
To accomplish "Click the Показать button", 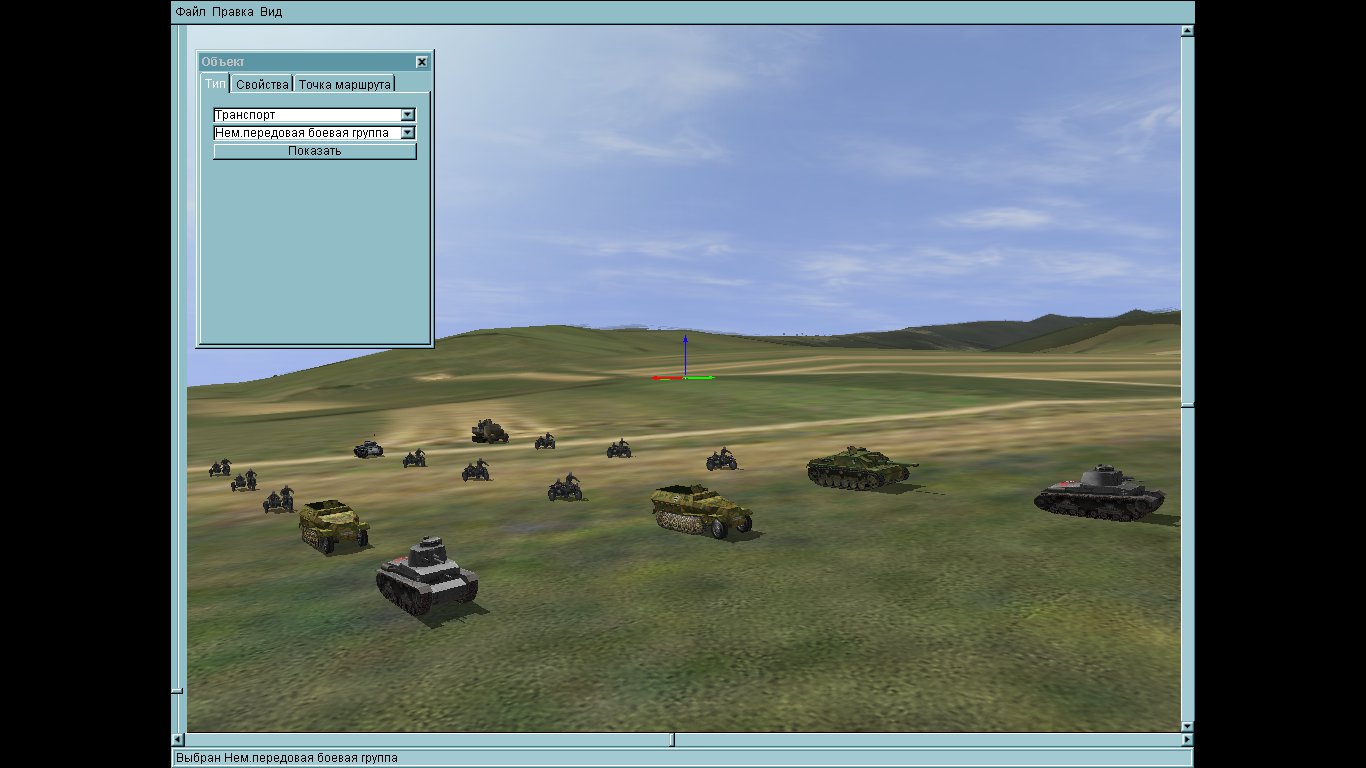I will pyautogui.click(x=315, y=151).
